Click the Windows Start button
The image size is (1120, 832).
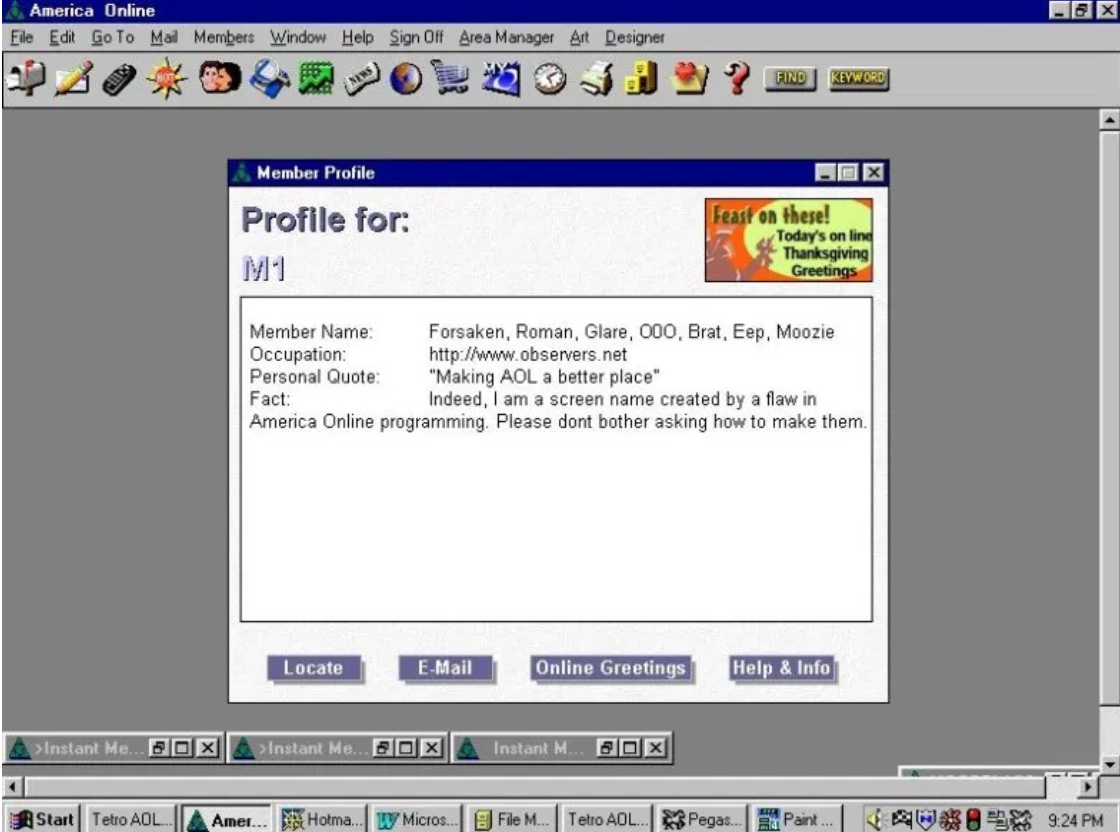coord(41,819)
